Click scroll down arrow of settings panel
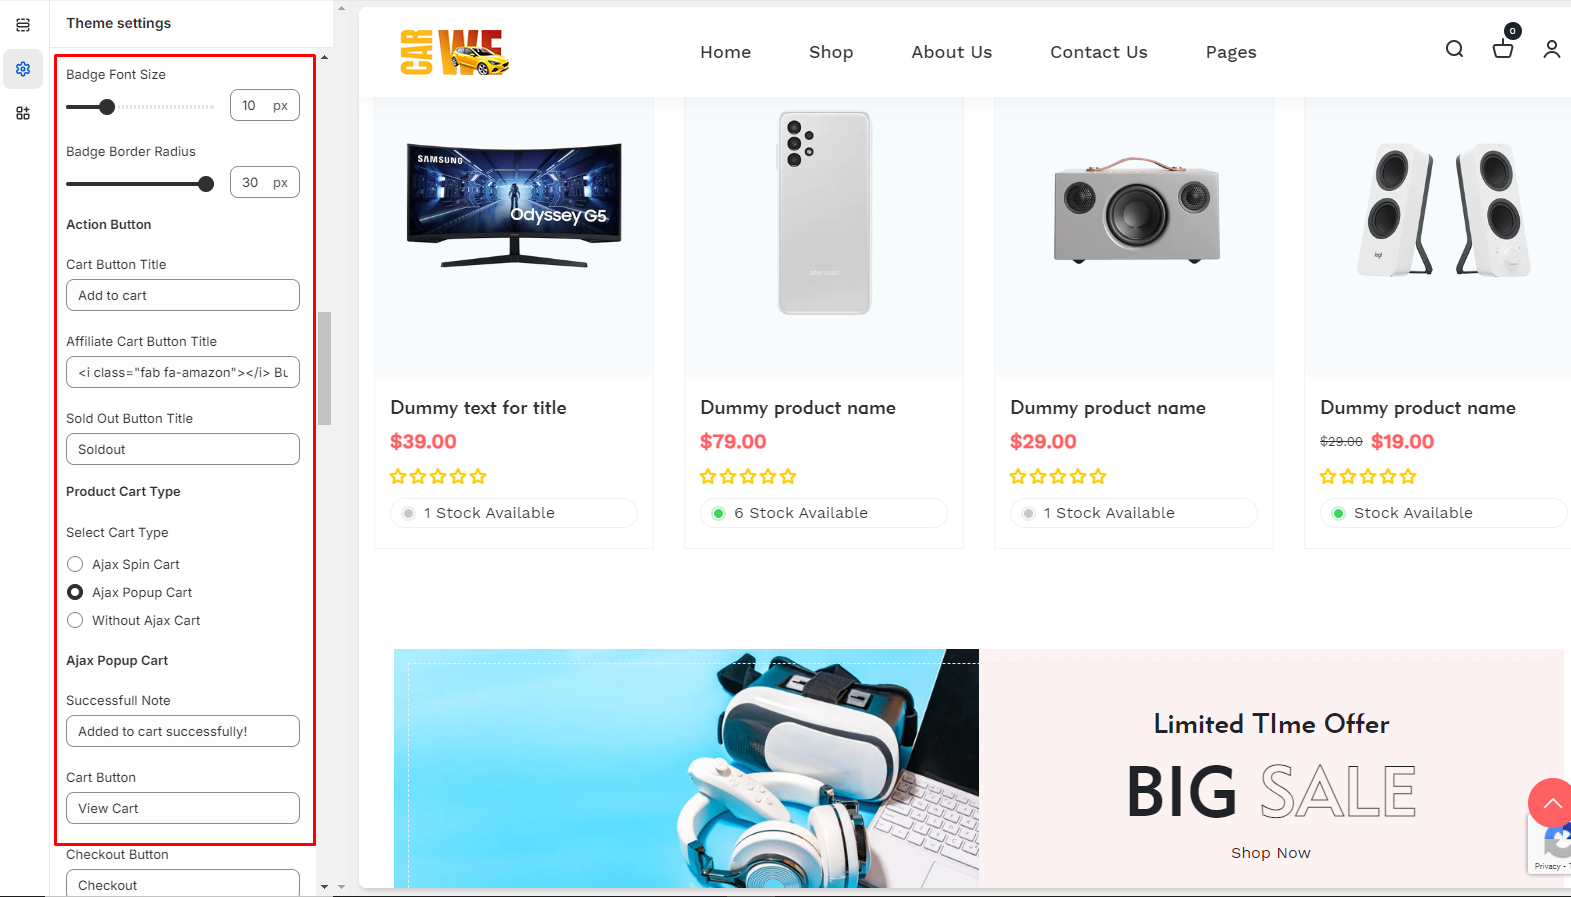1571x897 pixels. pos(324,886)
